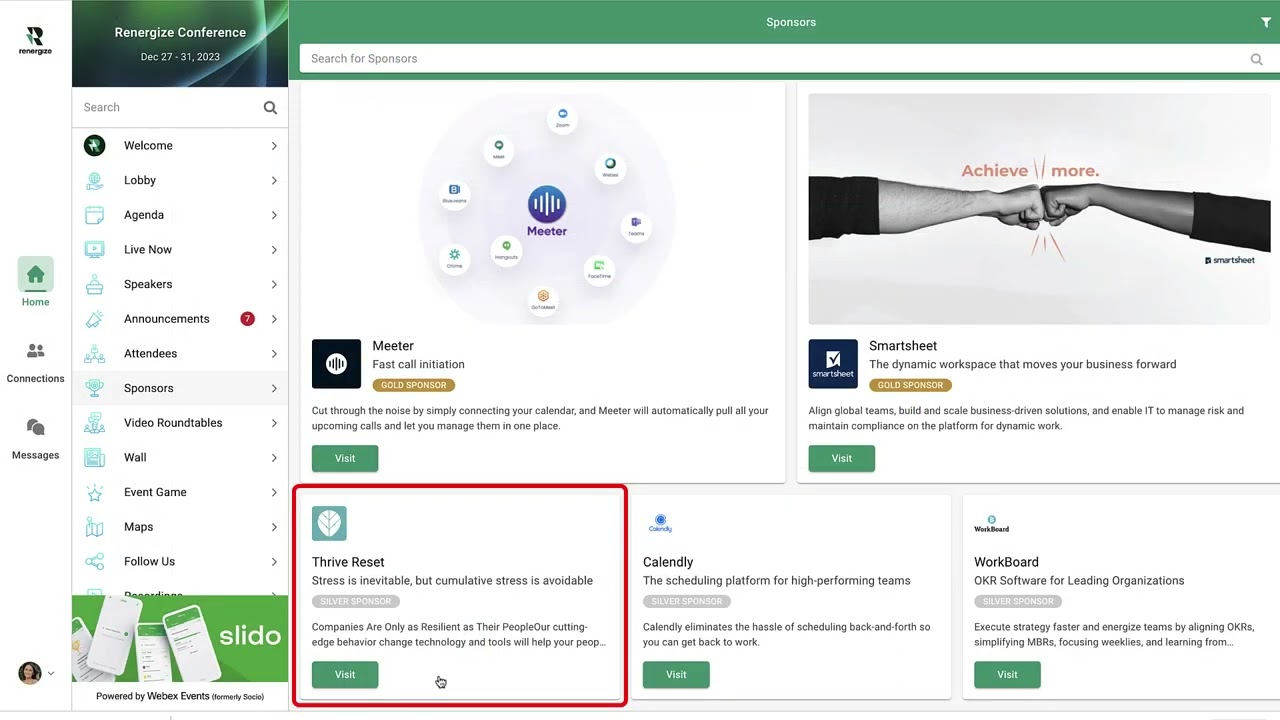This screenshot has height=720, width=1280.
Task: Open the Lobby menu item
Action: click(x=180, y=180)
